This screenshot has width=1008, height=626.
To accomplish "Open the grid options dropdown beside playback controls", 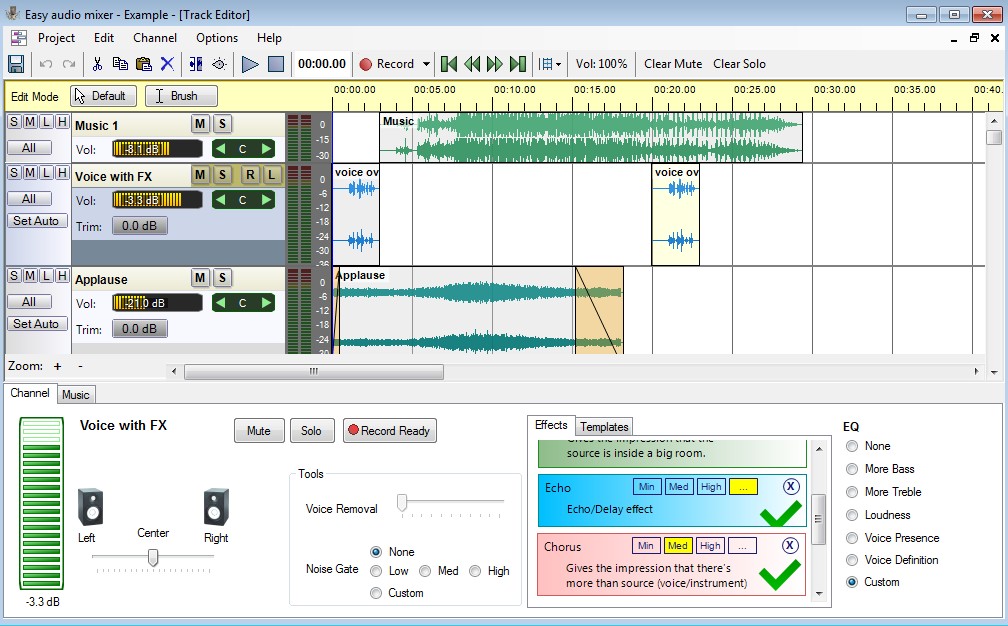I will [x=556, y=63].
